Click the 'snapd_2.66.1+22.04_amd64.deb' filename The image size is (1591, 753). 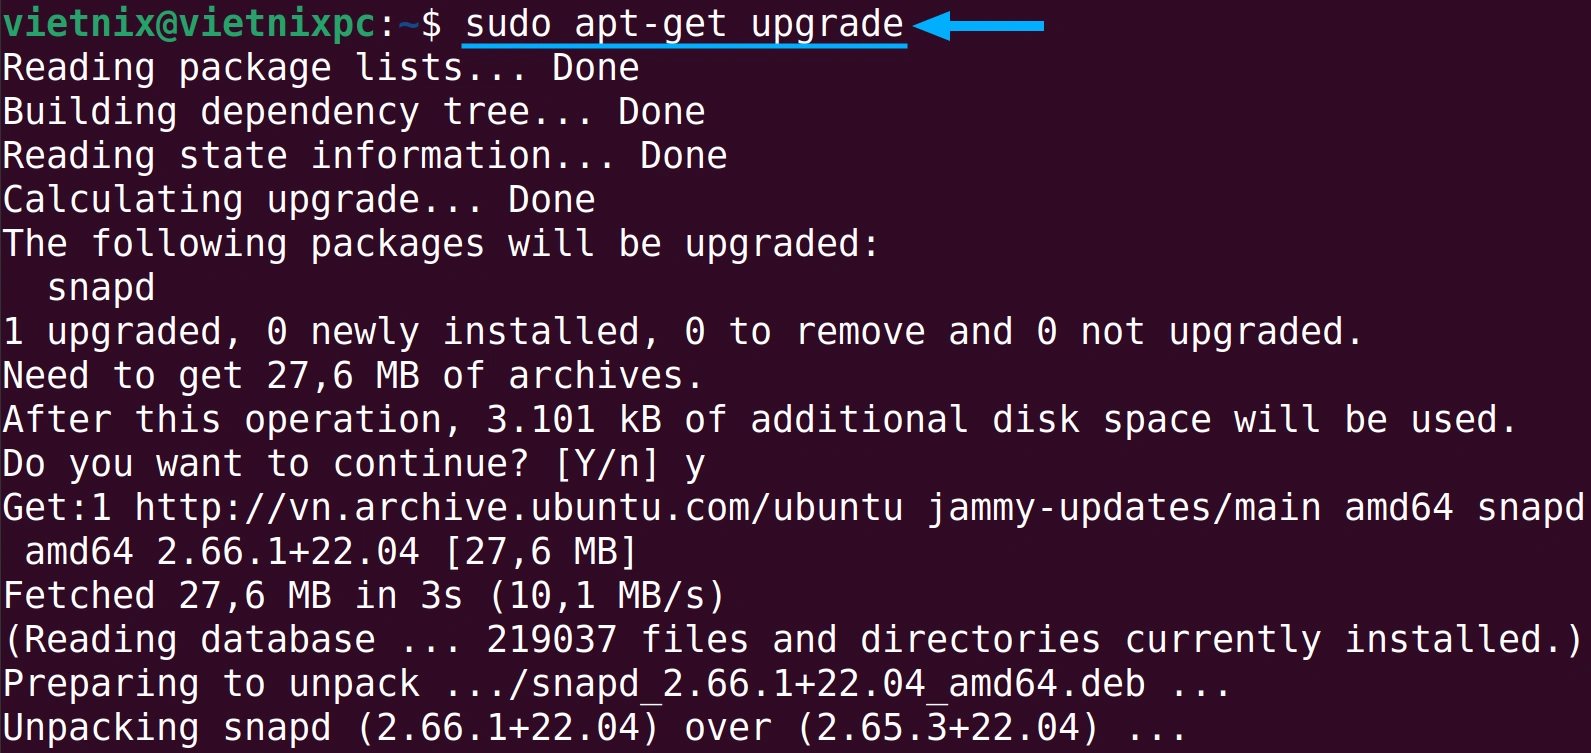[838, 684]
